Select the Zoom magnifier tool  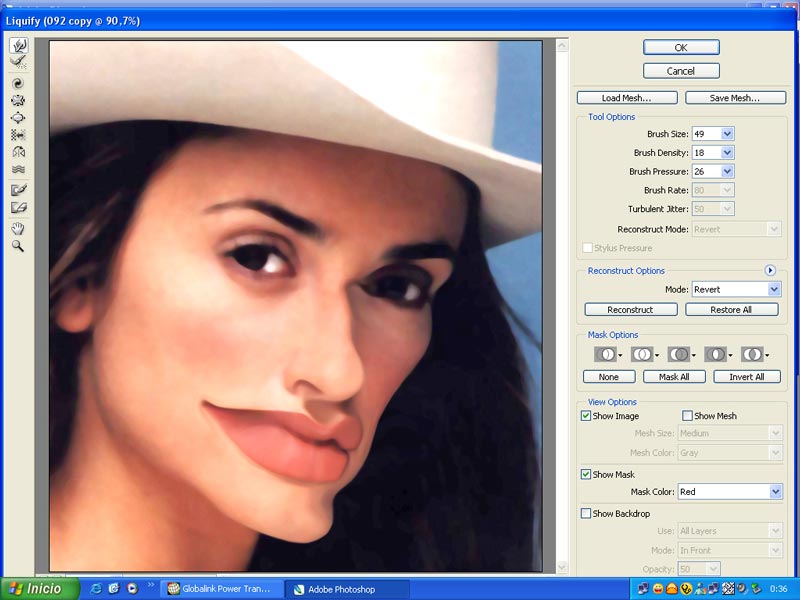18,245
